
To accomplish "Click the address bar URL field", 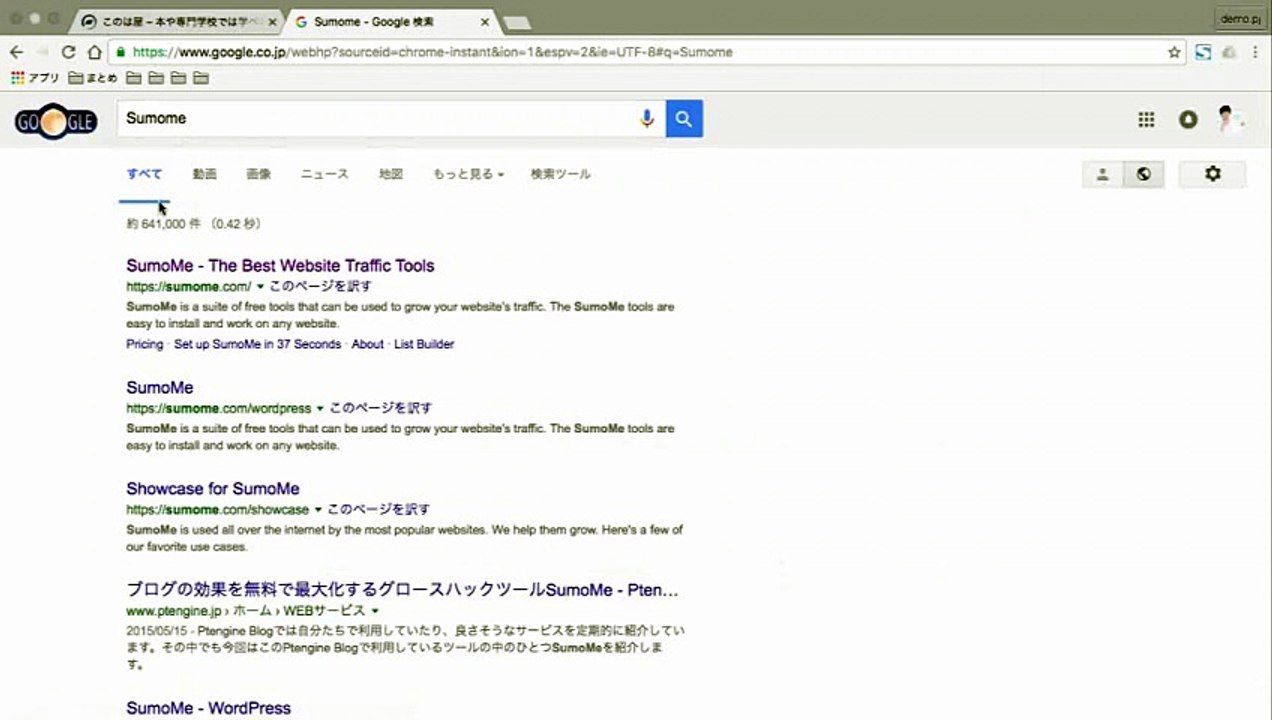I will pyautogui.click(x=640, y=52).
